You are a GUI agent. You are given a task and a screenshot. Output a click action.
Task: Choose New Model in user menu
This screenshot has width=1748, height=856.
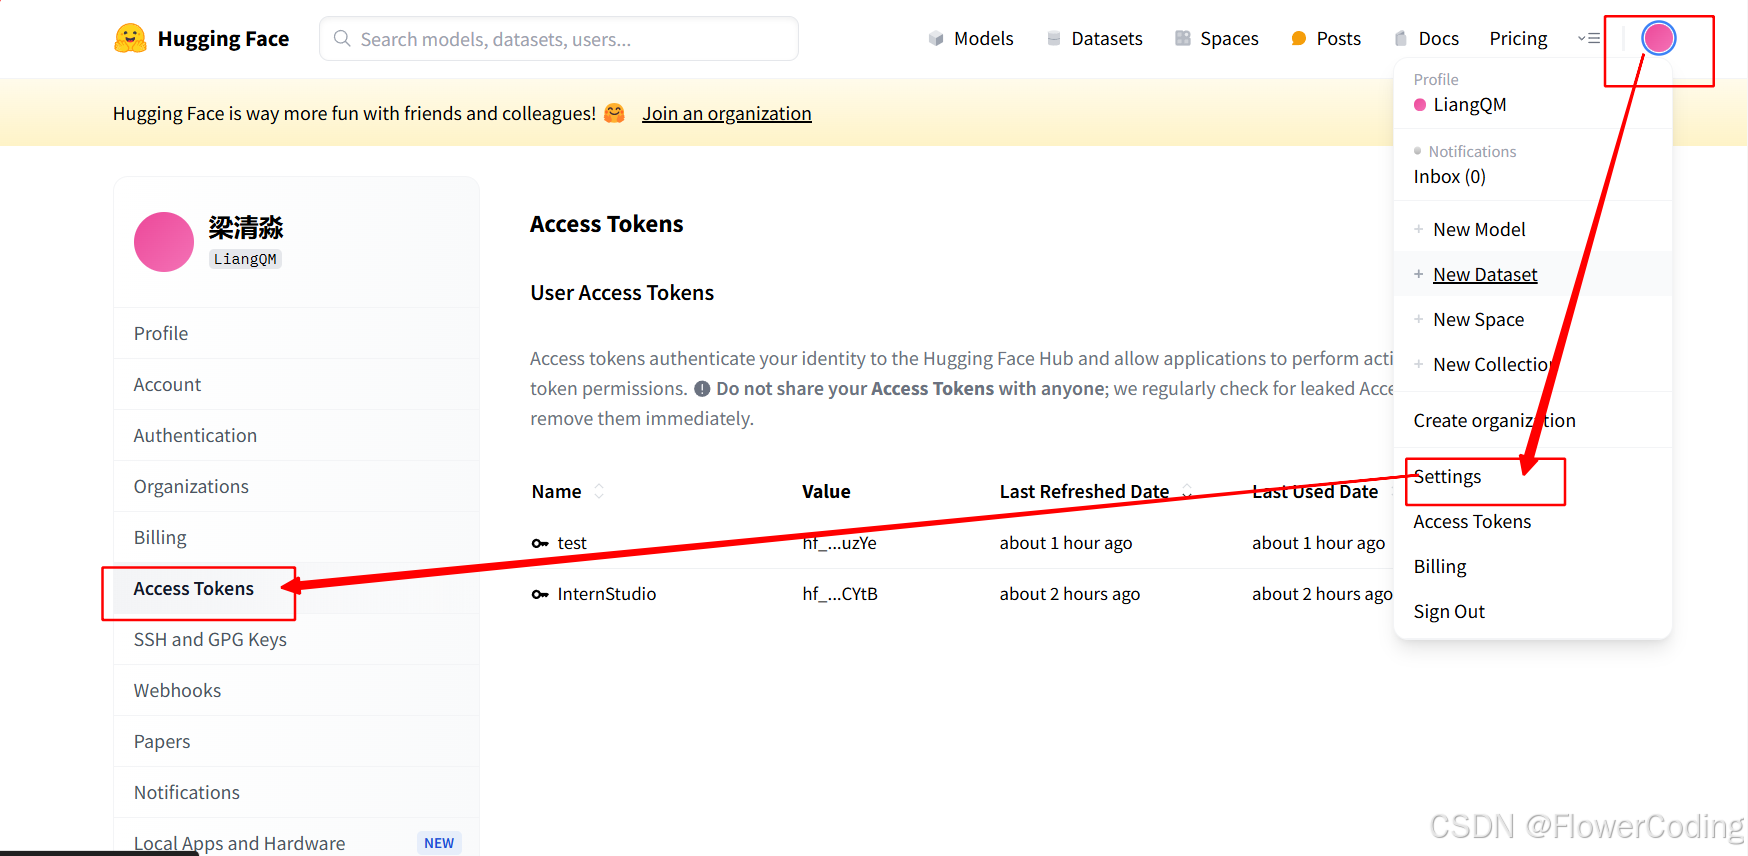(1532, 229)
